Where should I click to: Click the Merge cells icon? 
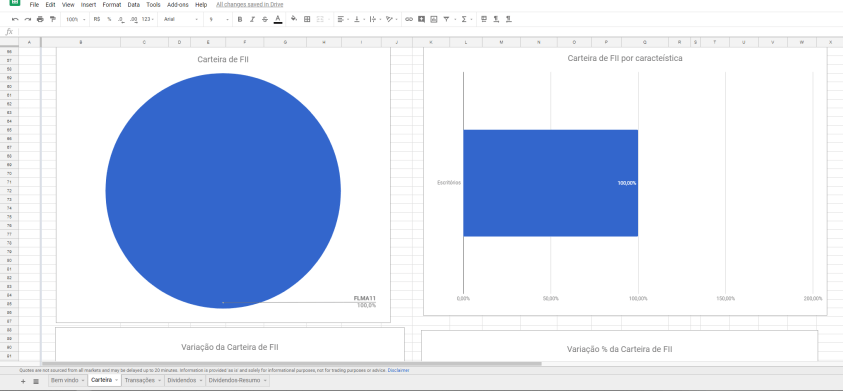pos(320,19)
